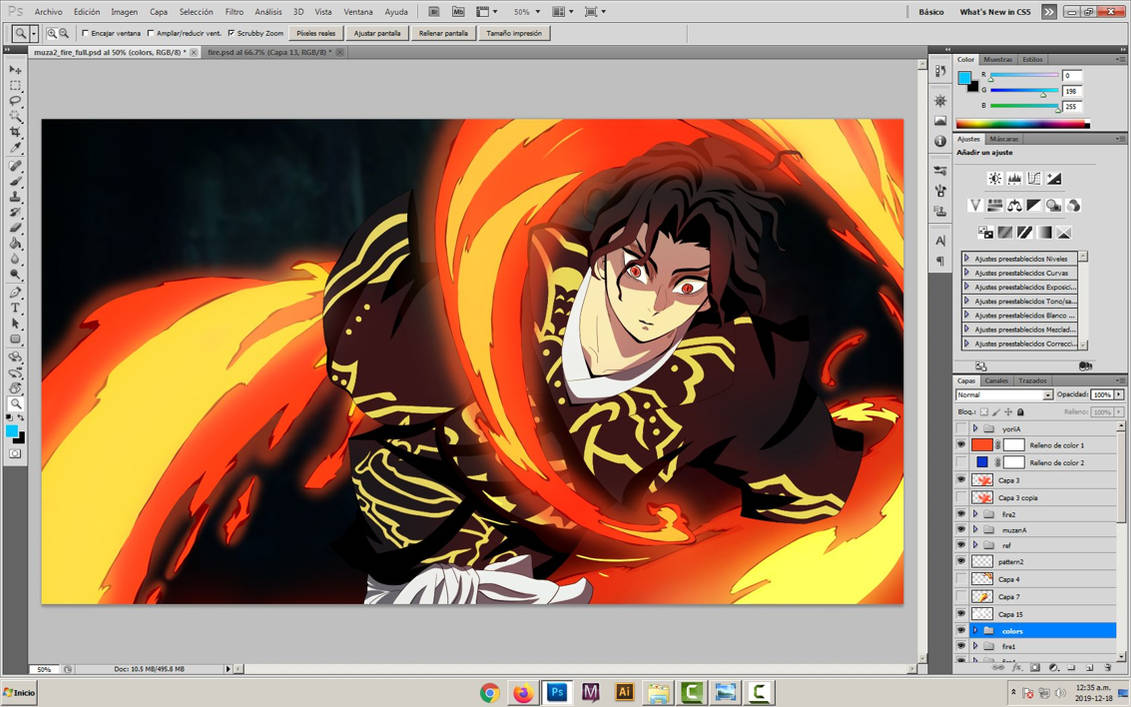The width and height of the screenshot is (1131, 707).
Task: Enable the Scrubby Zoom checkbox
Action: (x=234, y=32)
